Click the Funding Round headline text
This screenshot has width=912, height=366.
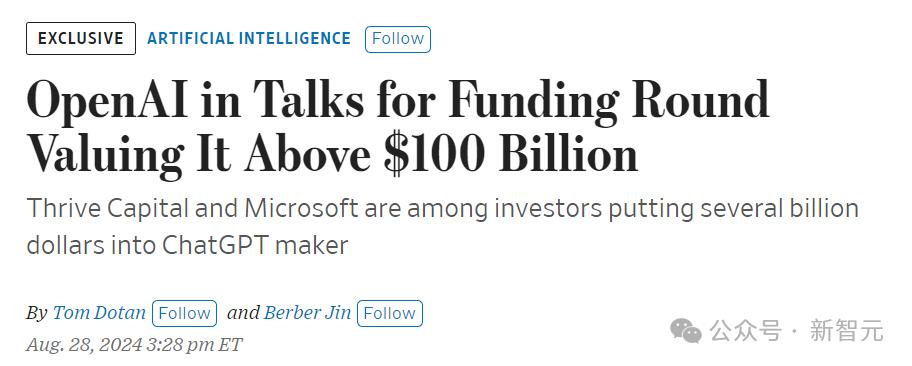[608, 100]
